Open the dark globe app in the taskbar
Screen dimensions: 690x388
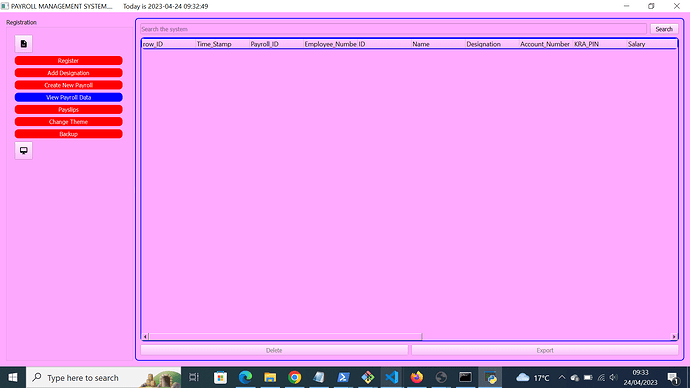[441, 377]
